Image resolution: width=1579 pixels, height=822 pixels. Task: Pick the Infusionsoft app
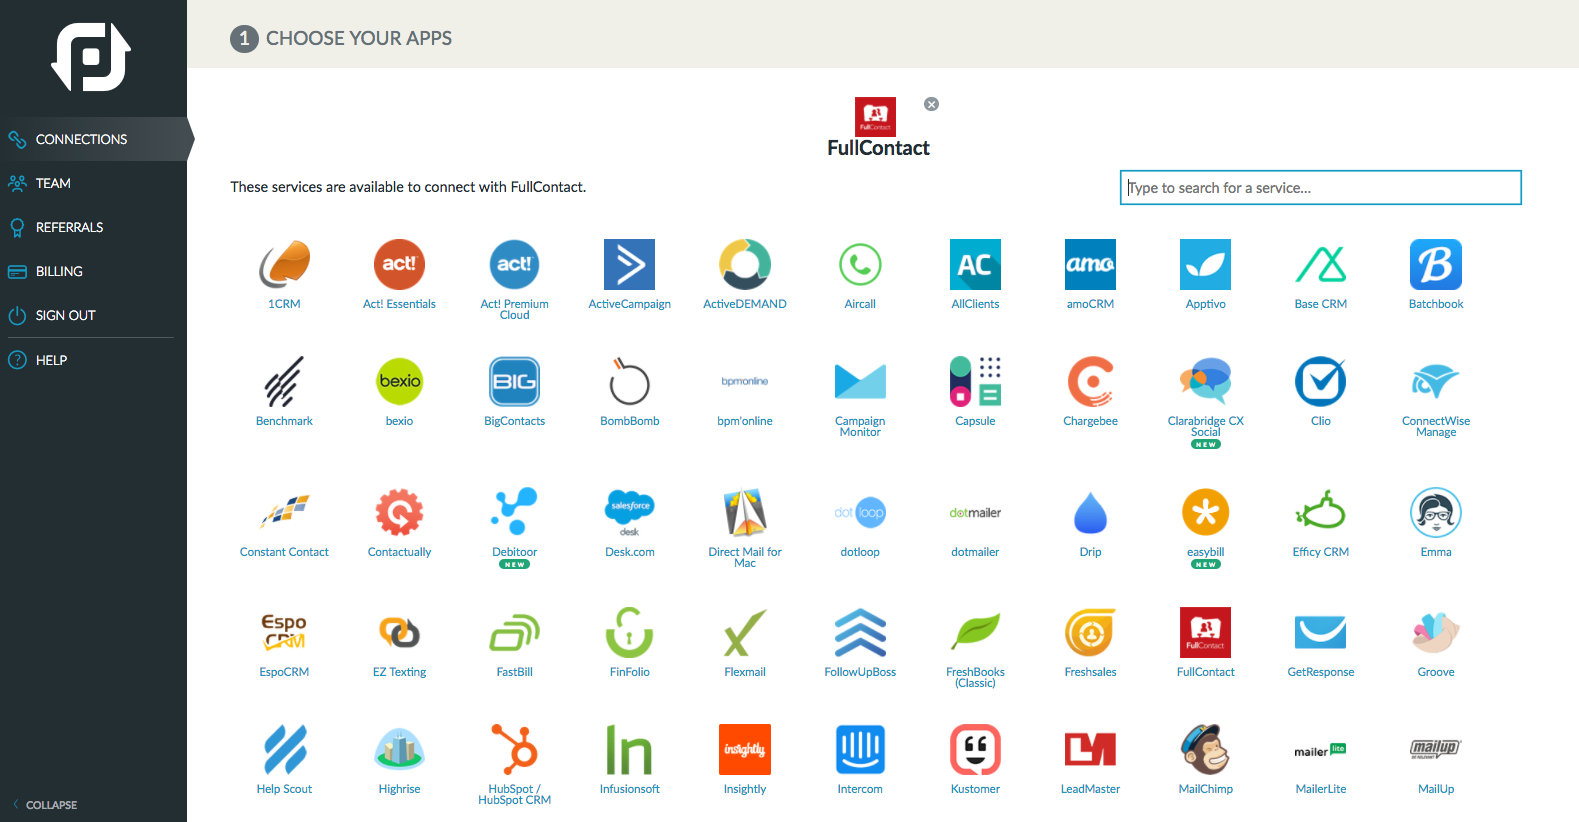coord(629,749)
